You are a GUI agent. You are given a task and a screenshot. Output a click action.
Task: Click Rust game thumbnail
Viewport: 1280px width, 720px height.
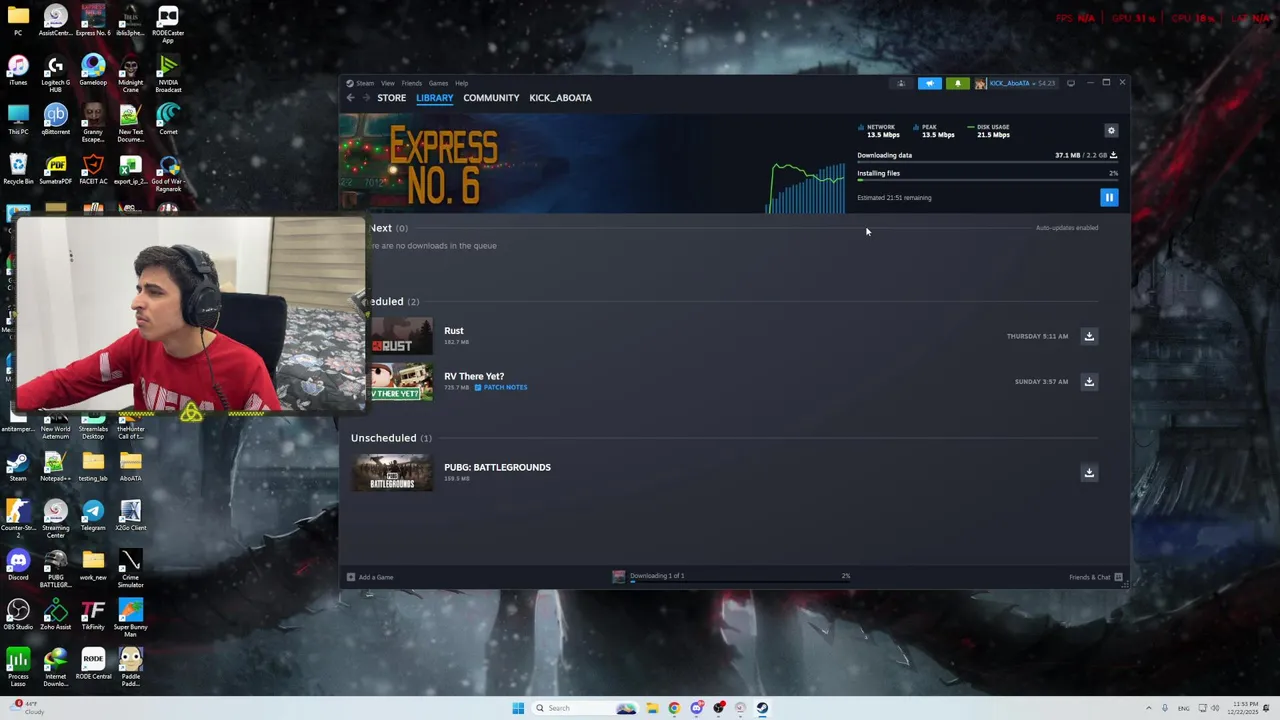pos(402,336)
